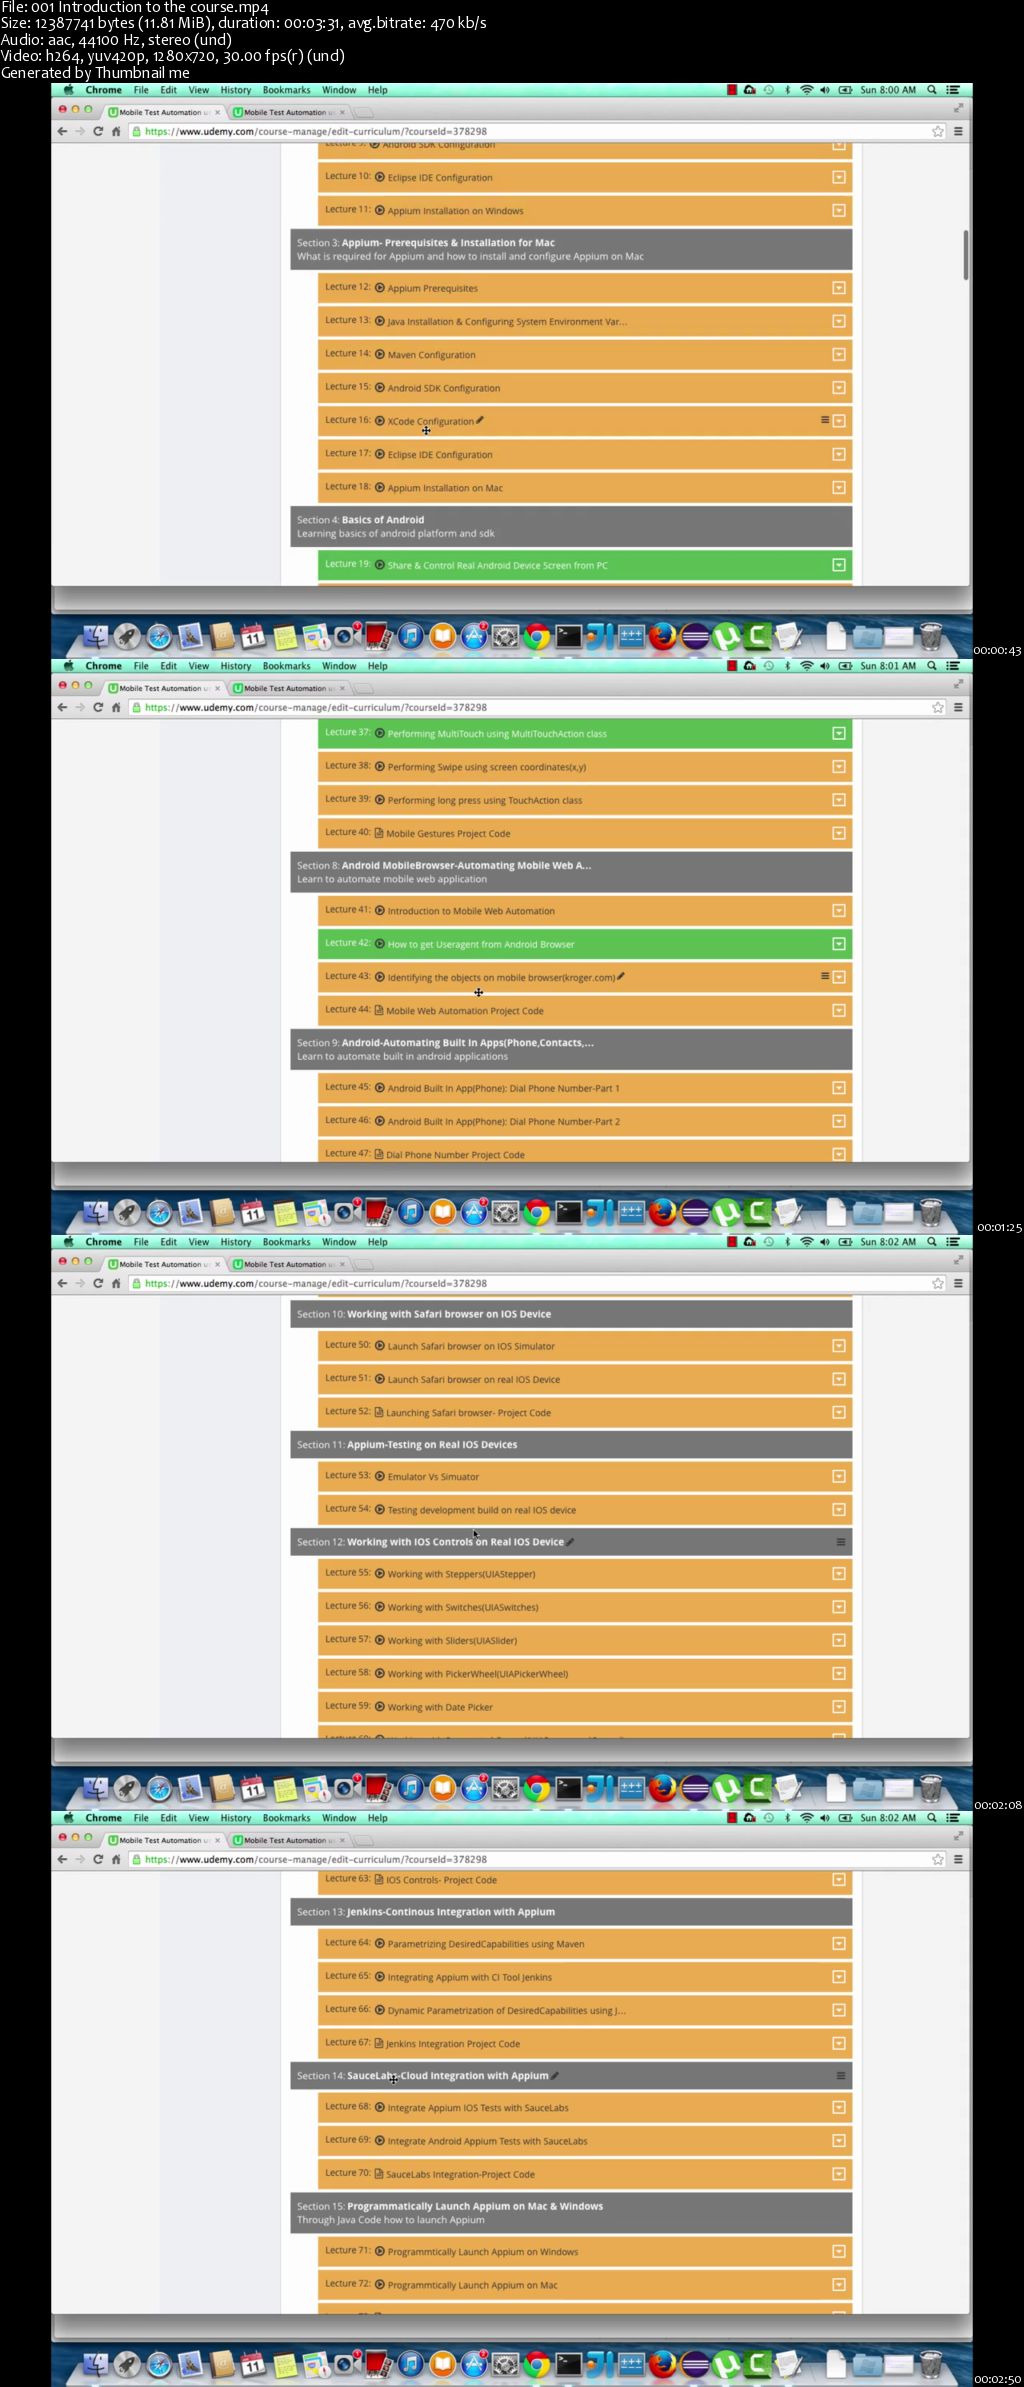Click Spotlight search icon beside Sun 8:00 AM
This screenshot has height=2387, width=1024.
932,90
